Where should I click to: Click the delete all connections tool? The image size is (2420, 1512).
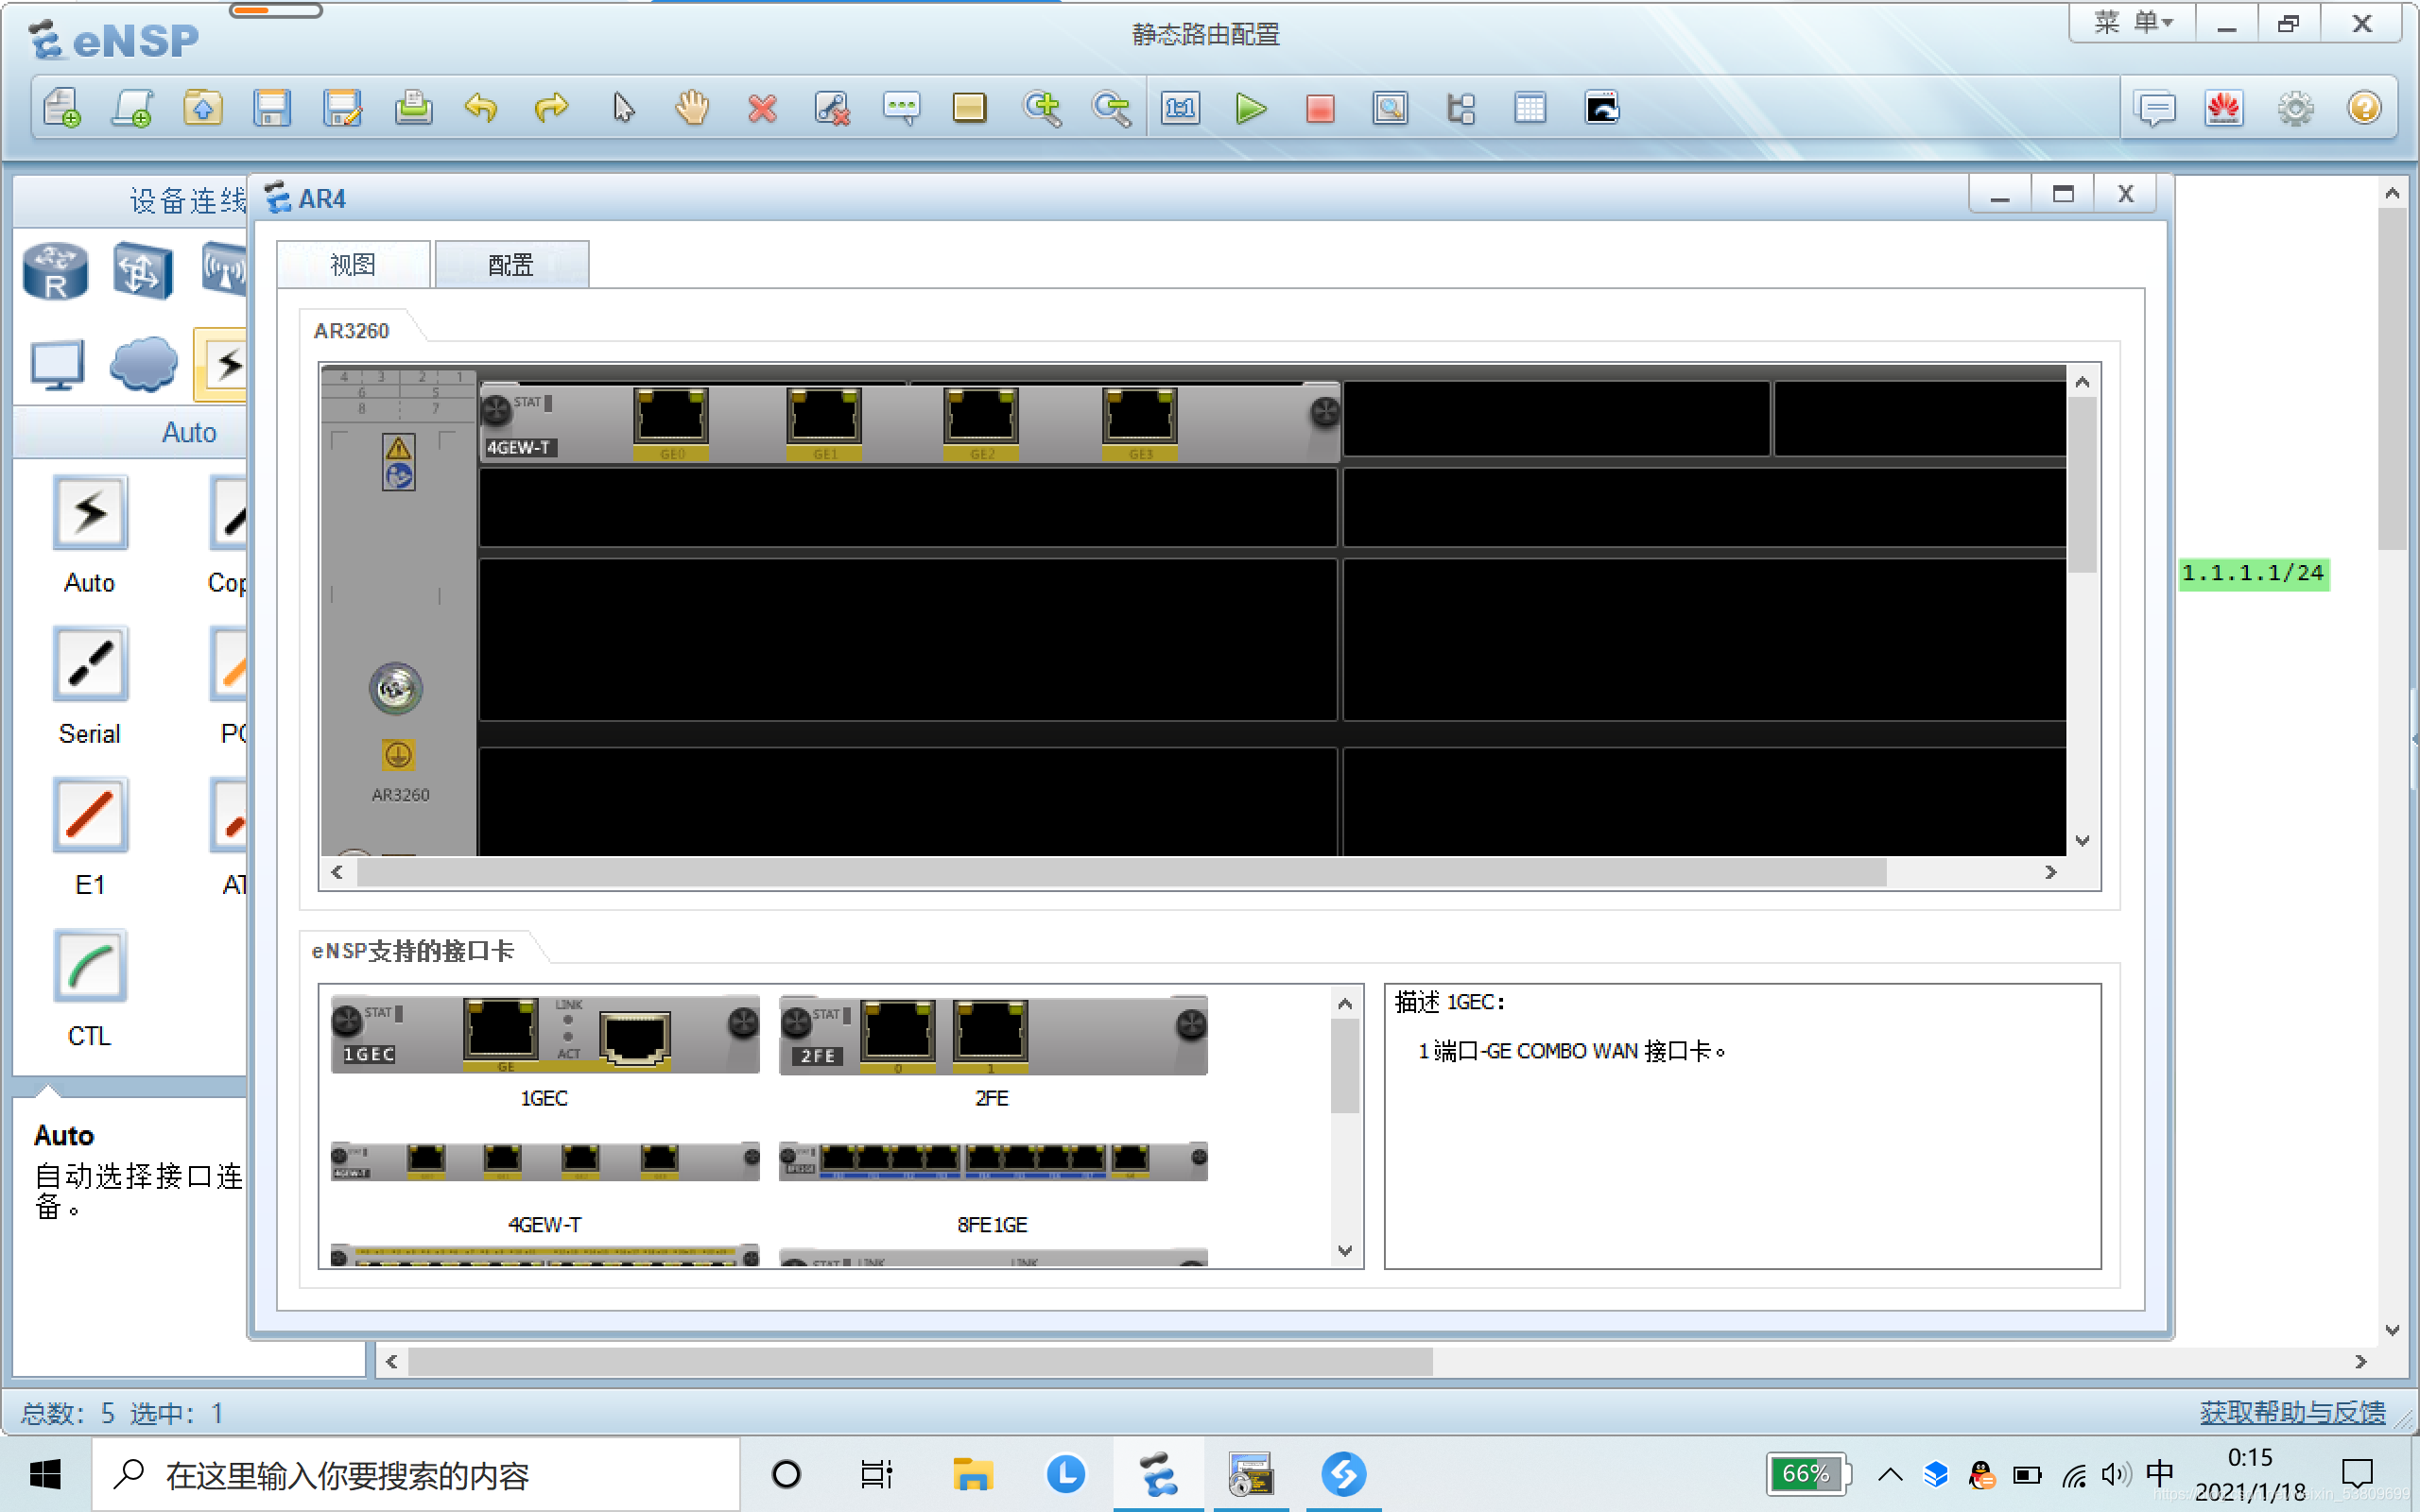832,108
